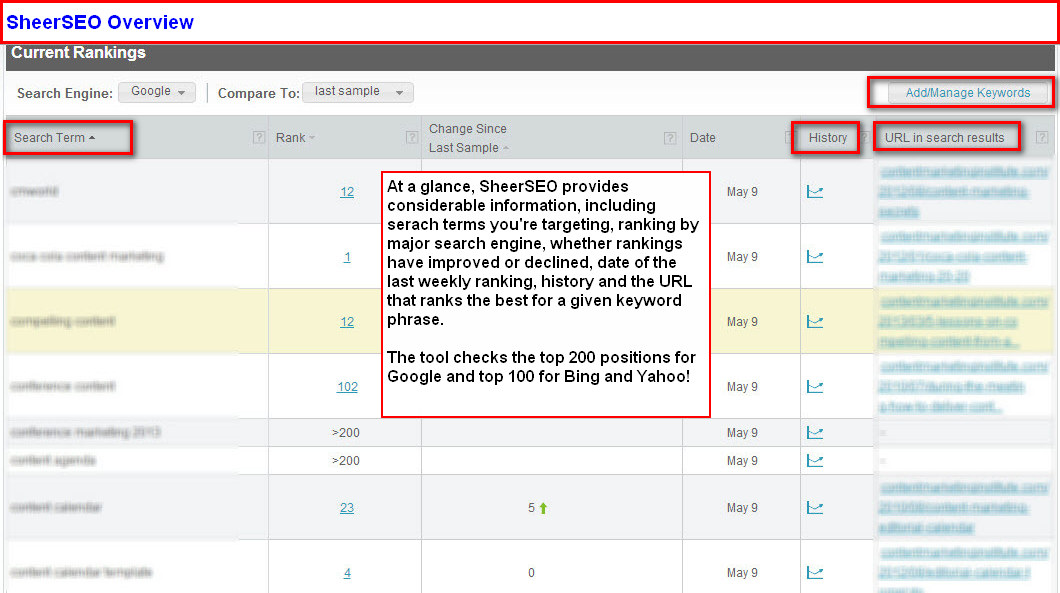Screen dimensions: 1060x593
Task: Click help icon beside Rank header
Action: [x=412, y=137]
